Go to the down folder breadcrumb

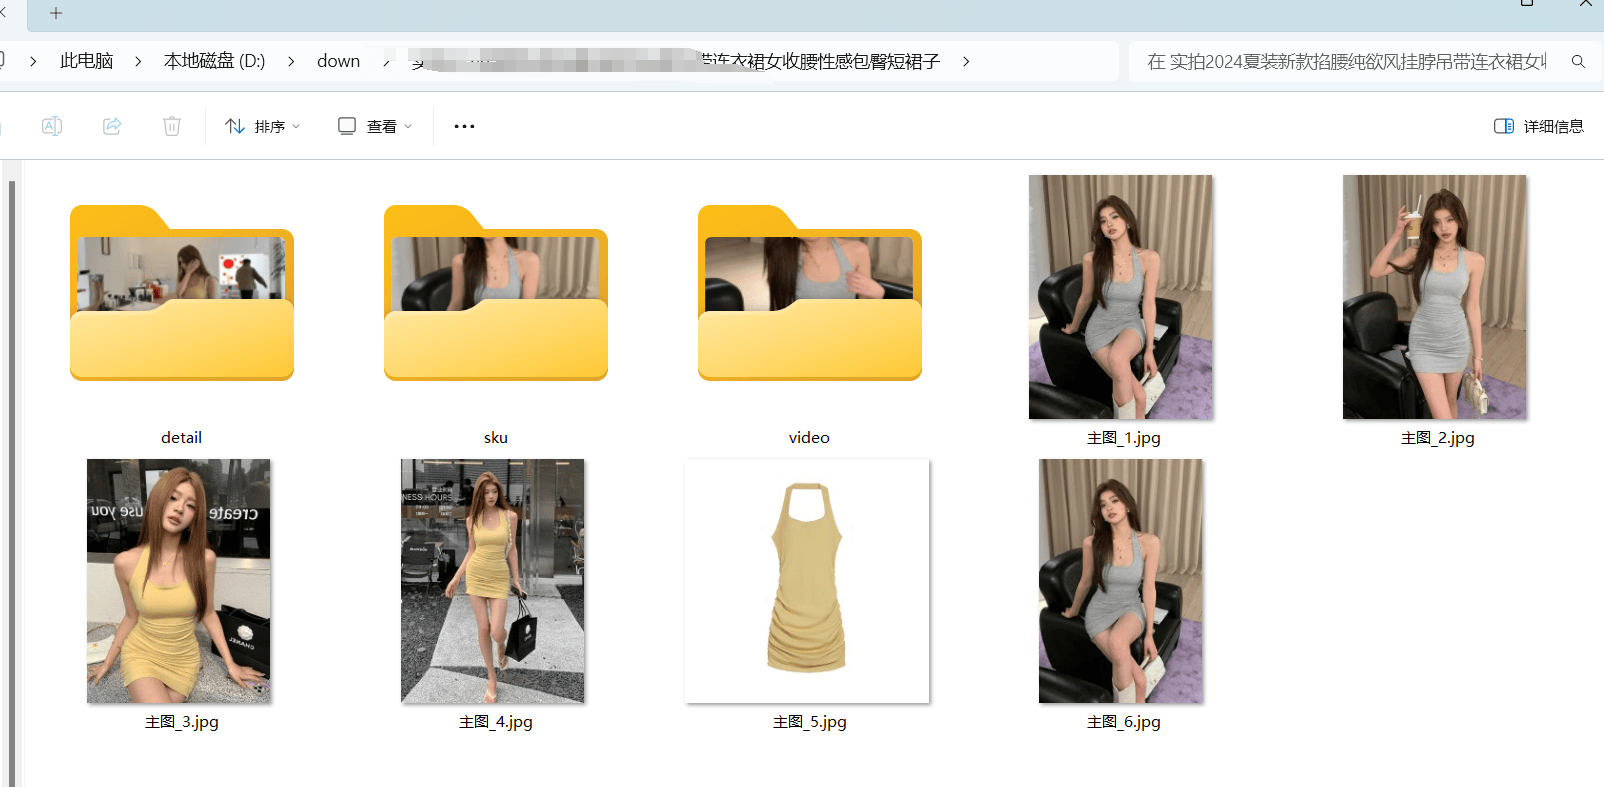[x=338, y=61]
